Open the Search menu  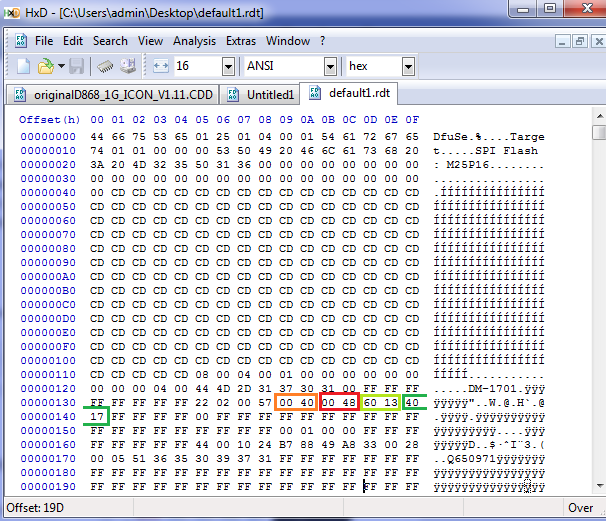coord(110,41)
